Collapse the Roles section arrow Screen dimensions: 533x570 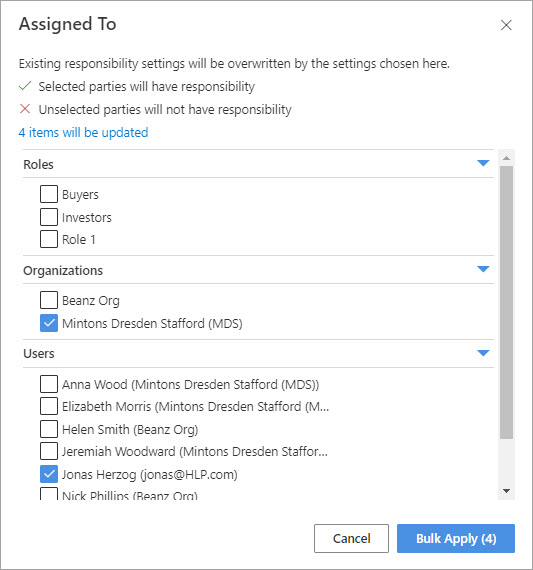[x=483, y=163]
